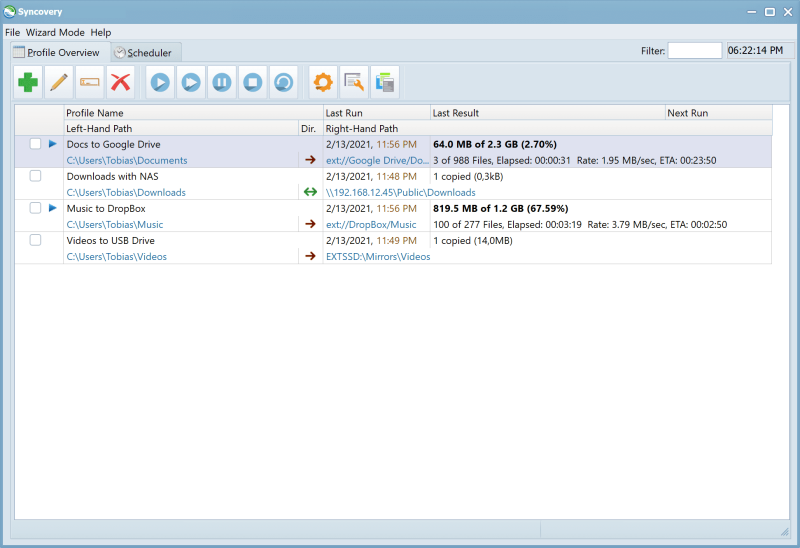Image resolution: width=800 pixels, height=548 pixels.
Task: Click blue running arrow for Docs to Google Drive
Action: tap(53, 144)
